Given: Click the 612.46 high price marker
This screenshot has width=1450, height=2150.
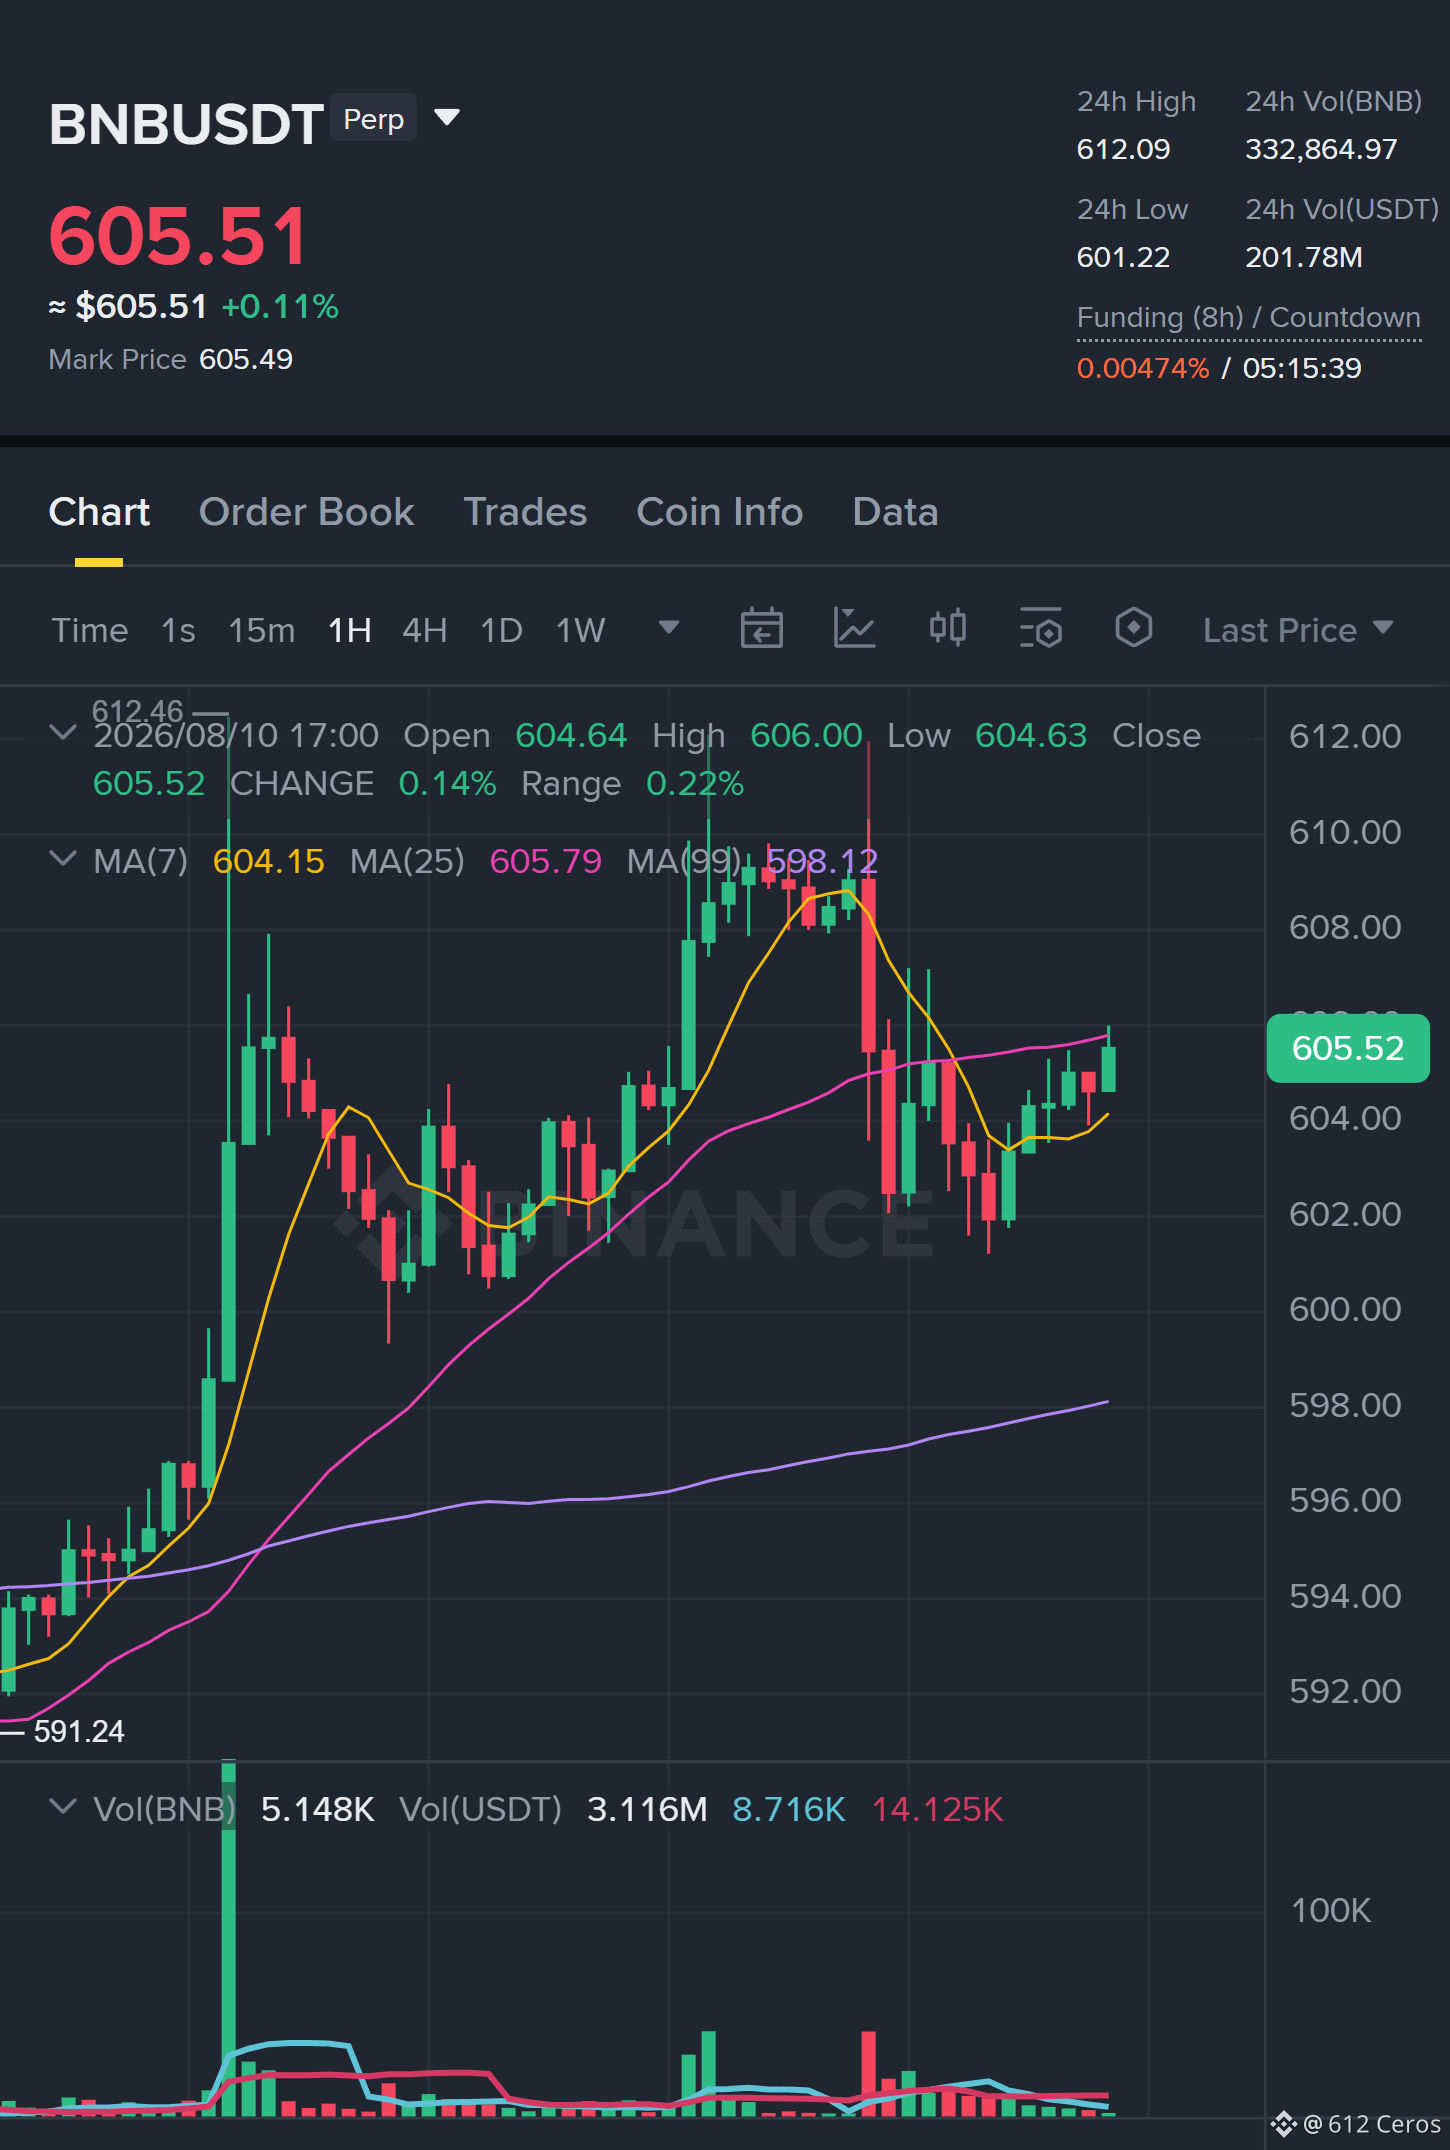Looking at the screenshot, I should point(138,711).
